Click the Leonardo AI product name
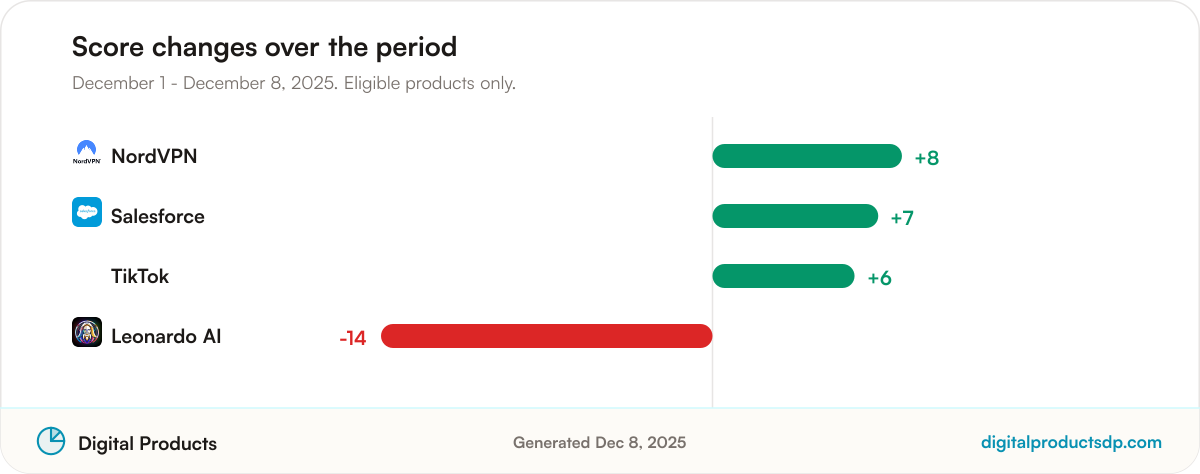The height and width of the screenshot is (474, 1200). (166, 336)
